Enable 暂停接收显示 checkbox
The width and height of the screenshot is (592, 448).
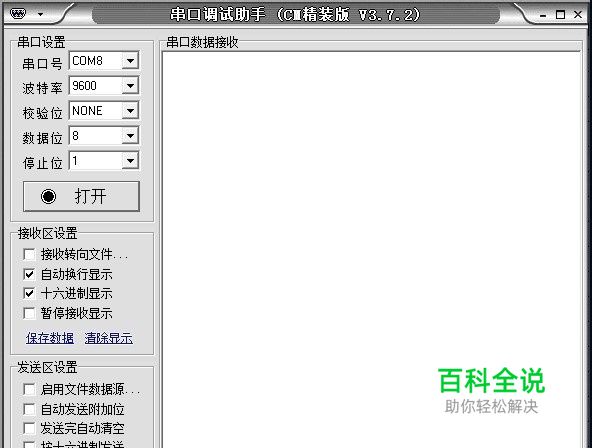29,313
